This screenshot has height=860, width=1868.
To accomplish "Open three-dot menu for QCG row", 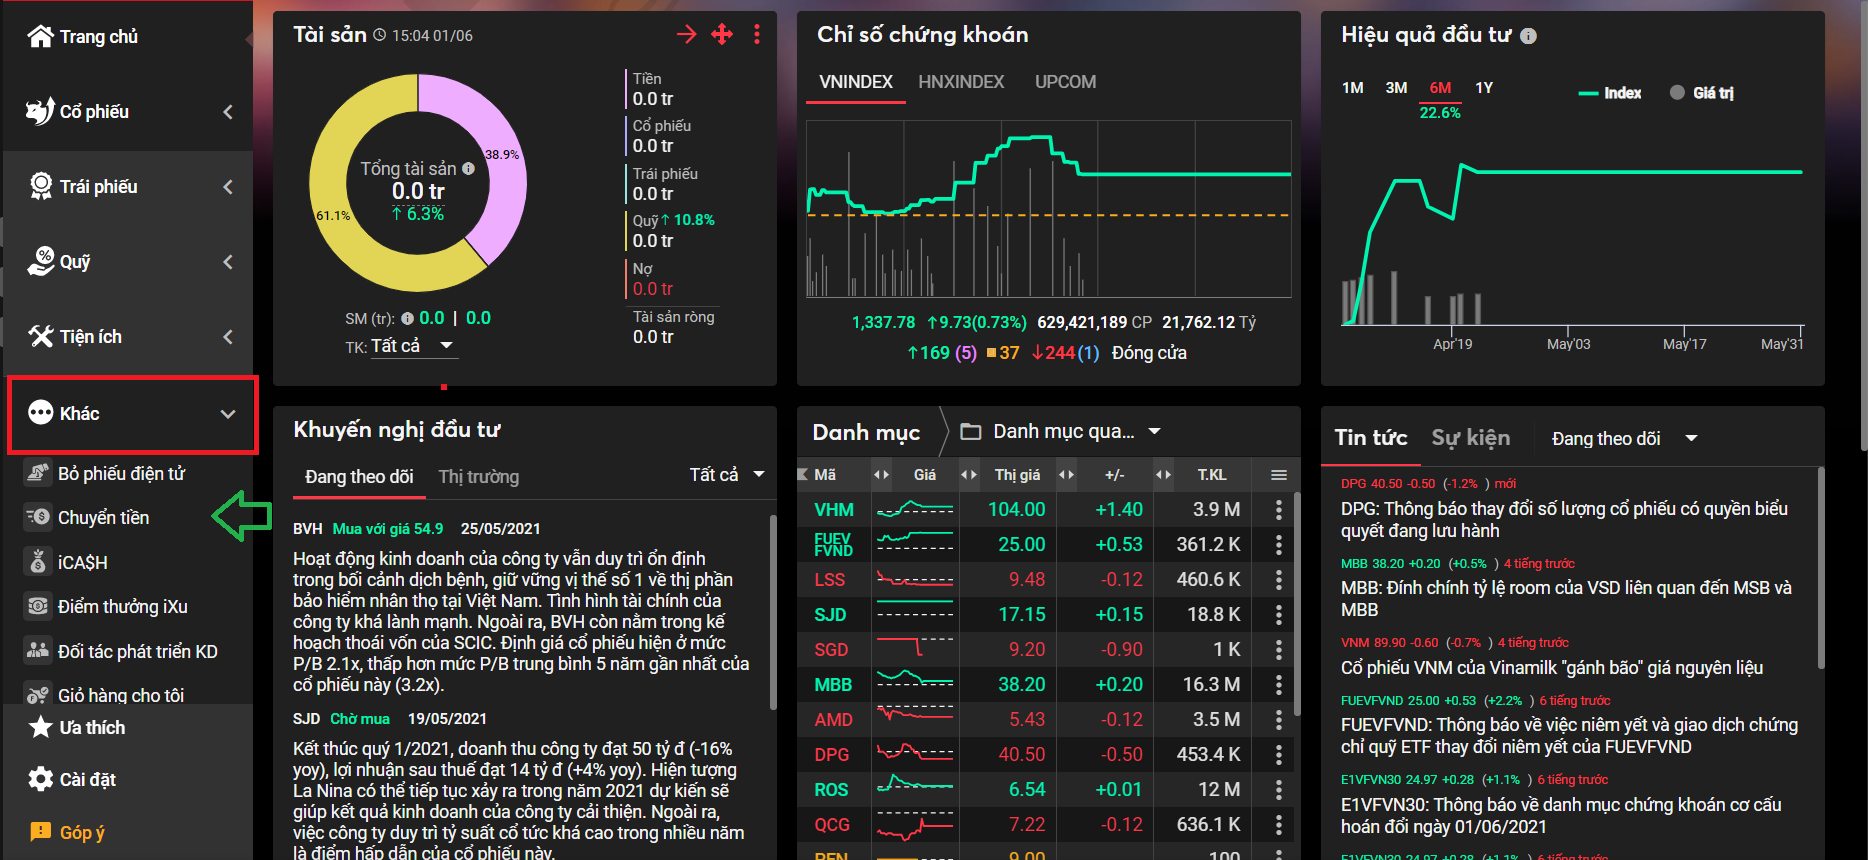I will (x=1279, y=825).
